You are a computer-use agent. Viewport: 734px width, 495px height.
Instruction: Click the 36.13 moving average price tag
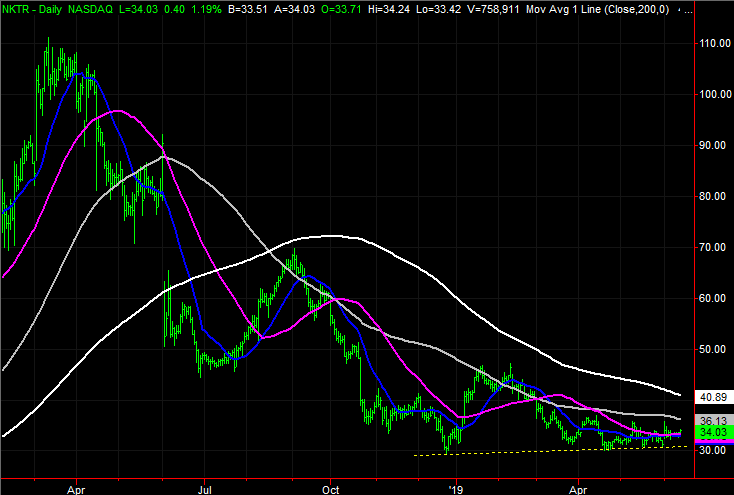pyautogui.click(x=713, y=421)
